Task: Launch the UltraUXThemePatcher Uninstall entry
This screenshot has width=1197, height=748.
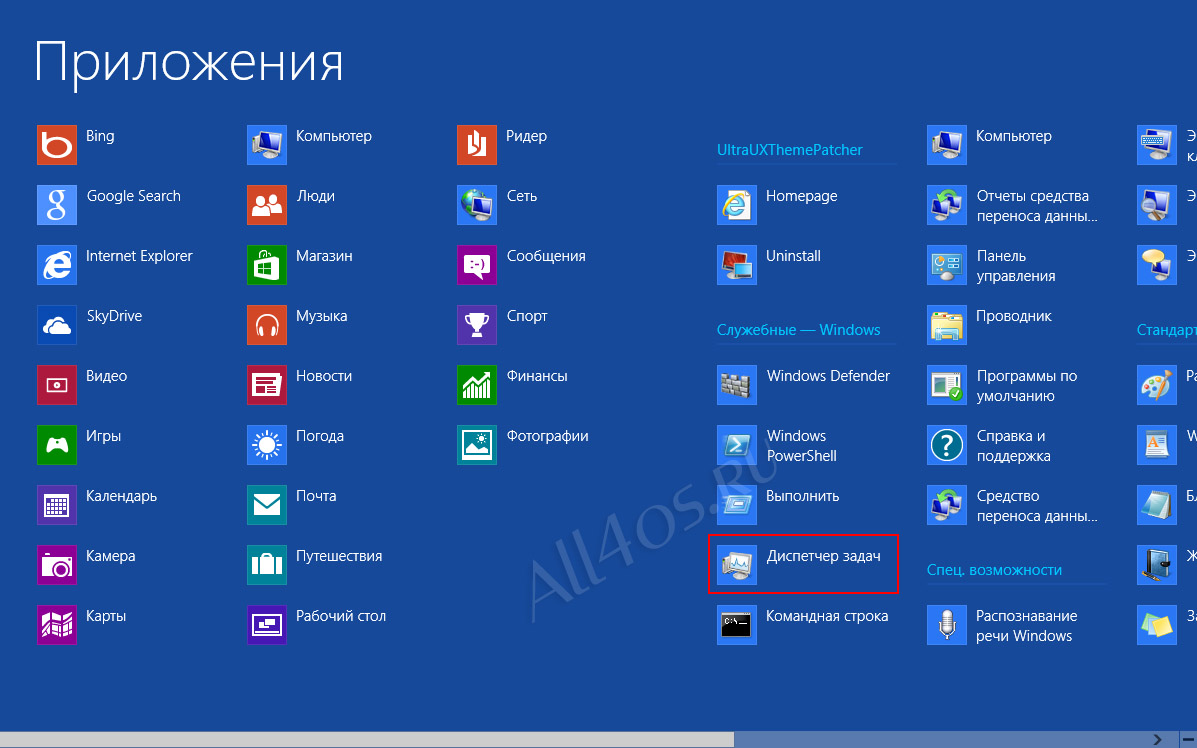Action: (737, 265)
